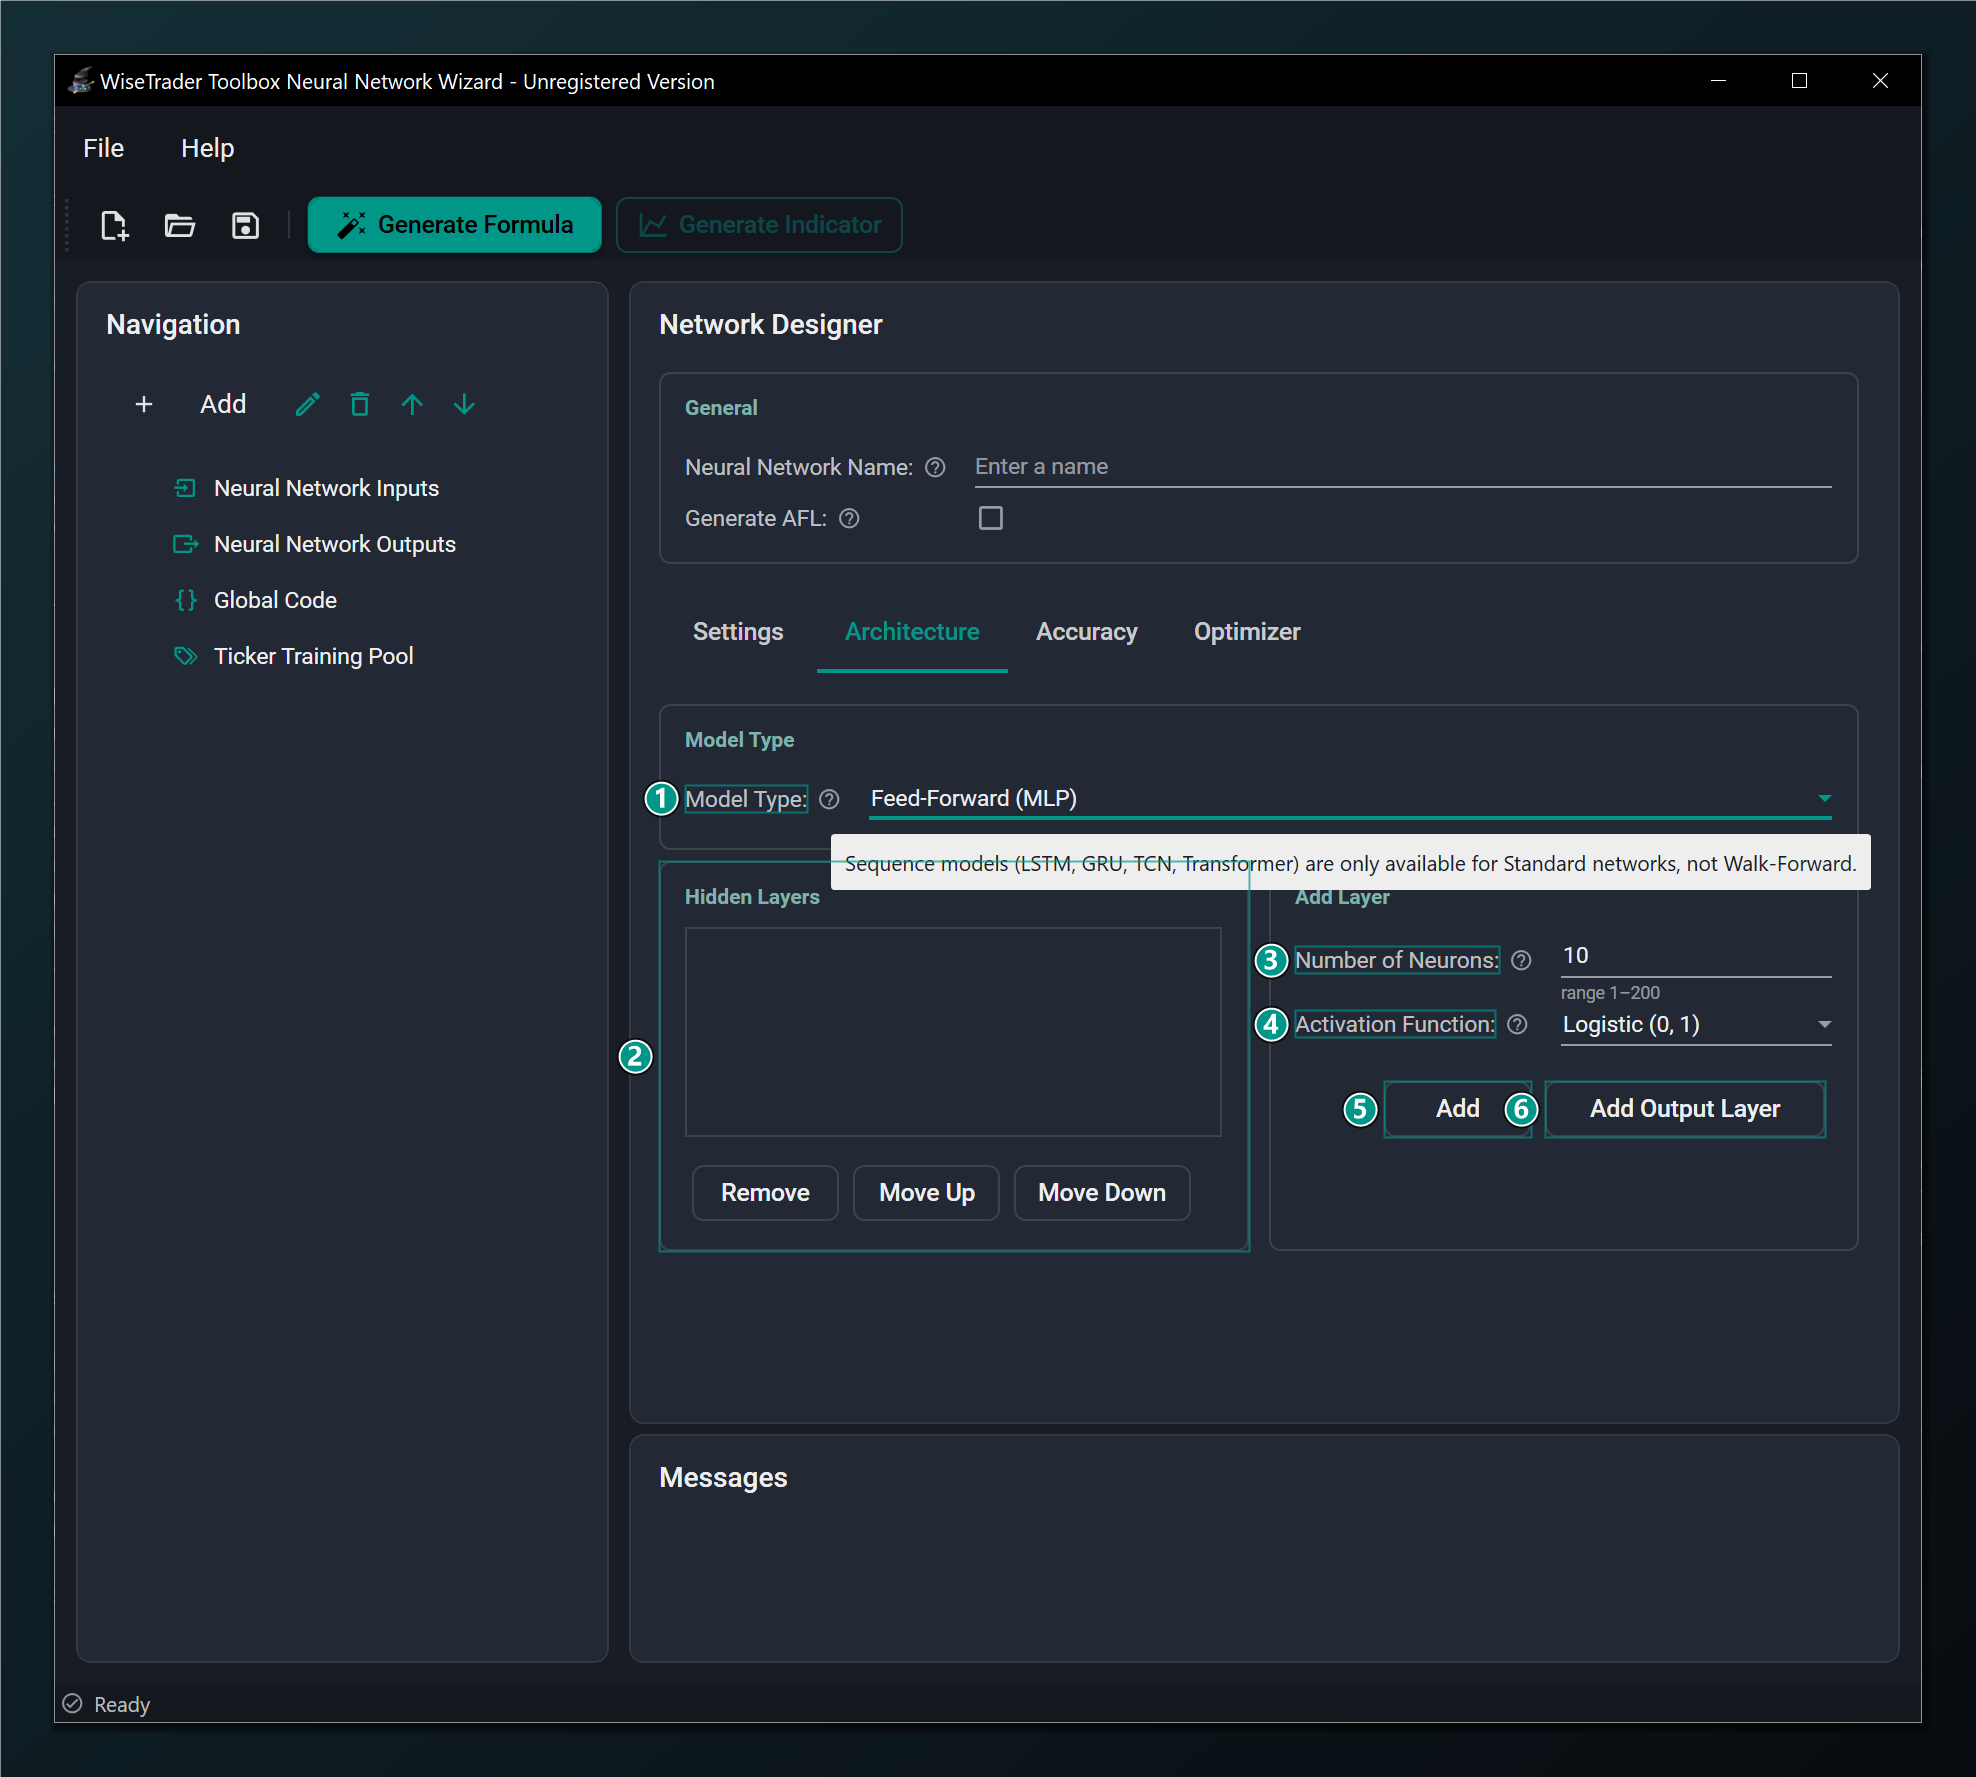The height and width of the screenshot is (1777, 1976).
Task: Enable the Generate AFL checkbox
Action: coord(991,518)
